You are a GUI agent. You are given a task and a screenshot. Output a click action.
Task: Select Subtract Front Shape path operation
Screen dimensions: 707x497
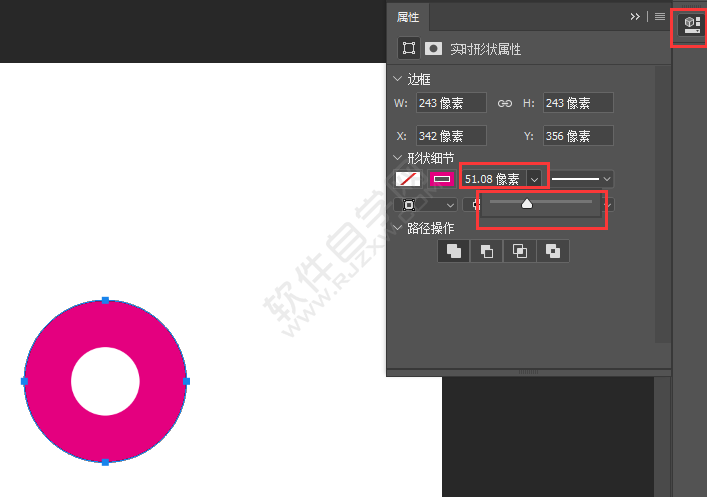coord(487,251)
